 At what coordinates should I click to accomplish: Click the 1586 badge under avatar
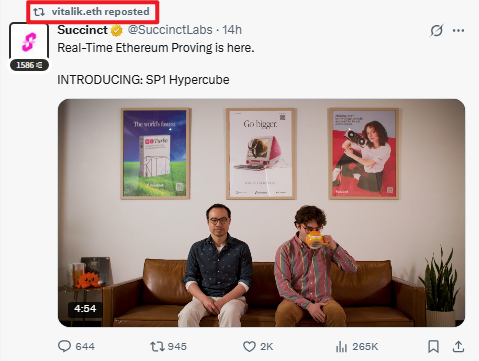click(29, 65)
